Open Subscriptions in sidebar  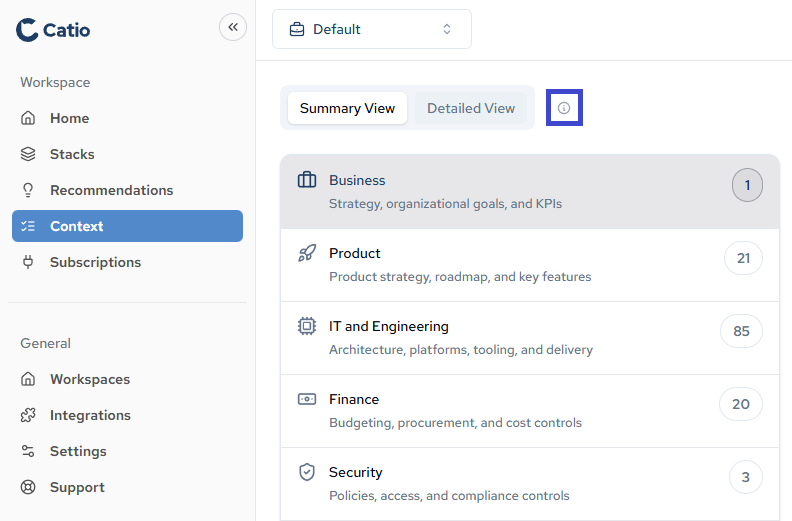[95, 262]
